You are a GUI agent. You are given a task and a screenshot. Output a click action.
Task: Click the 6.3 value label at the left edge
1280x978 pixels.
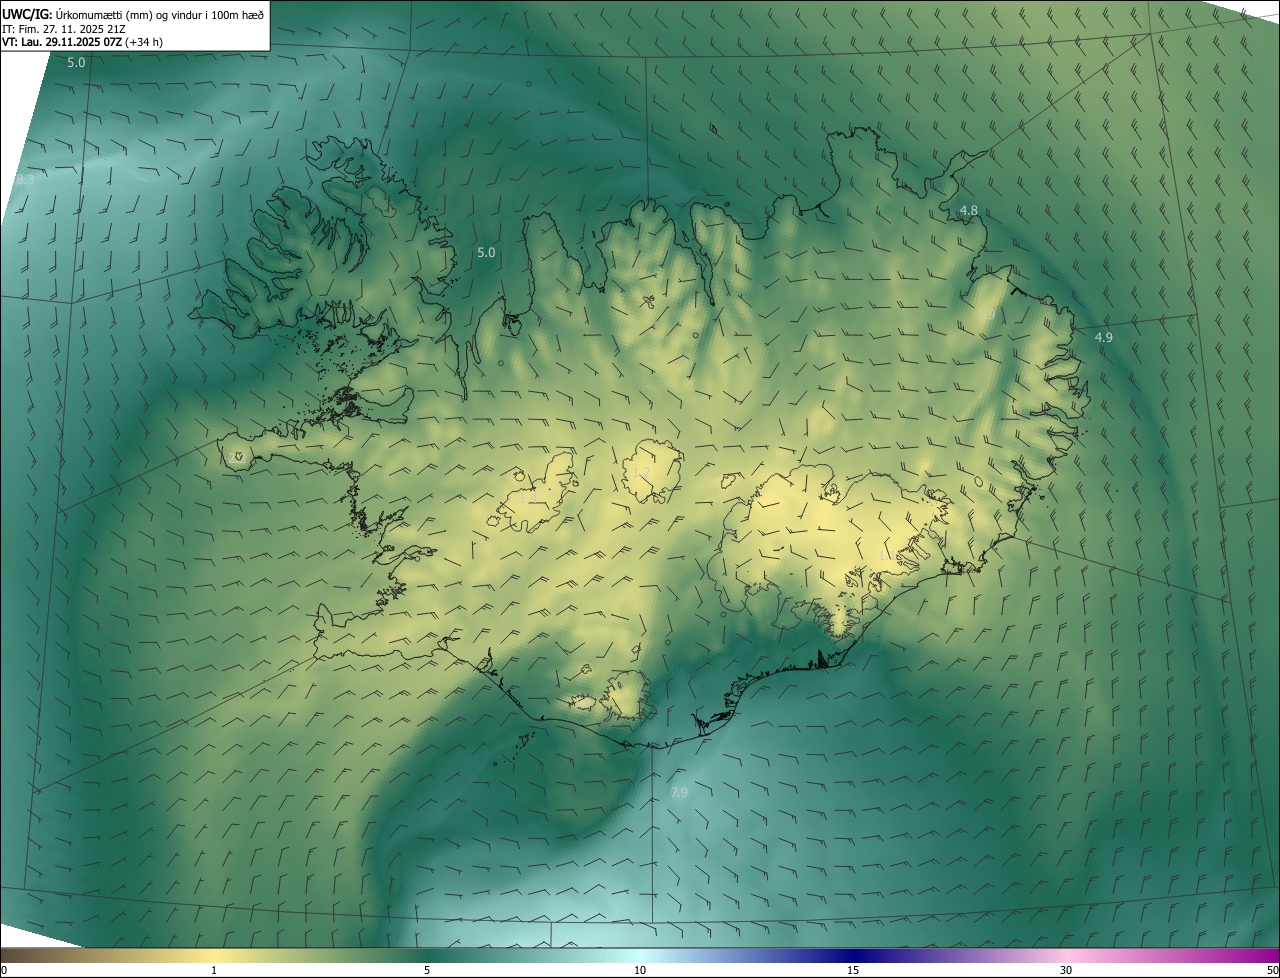tap(25, 180)
